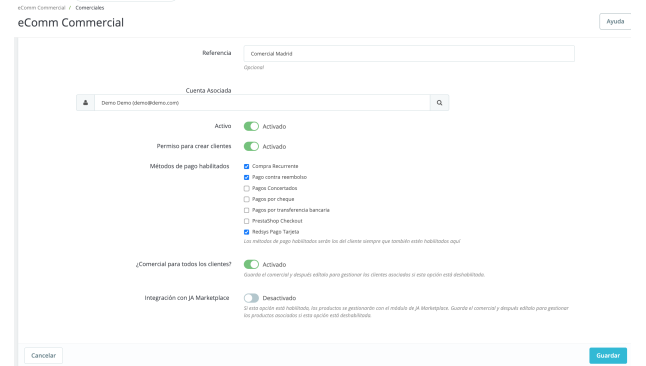The image size is (646, 366).
Task: Click the search magnifier icon in account field
Action: 440,103
